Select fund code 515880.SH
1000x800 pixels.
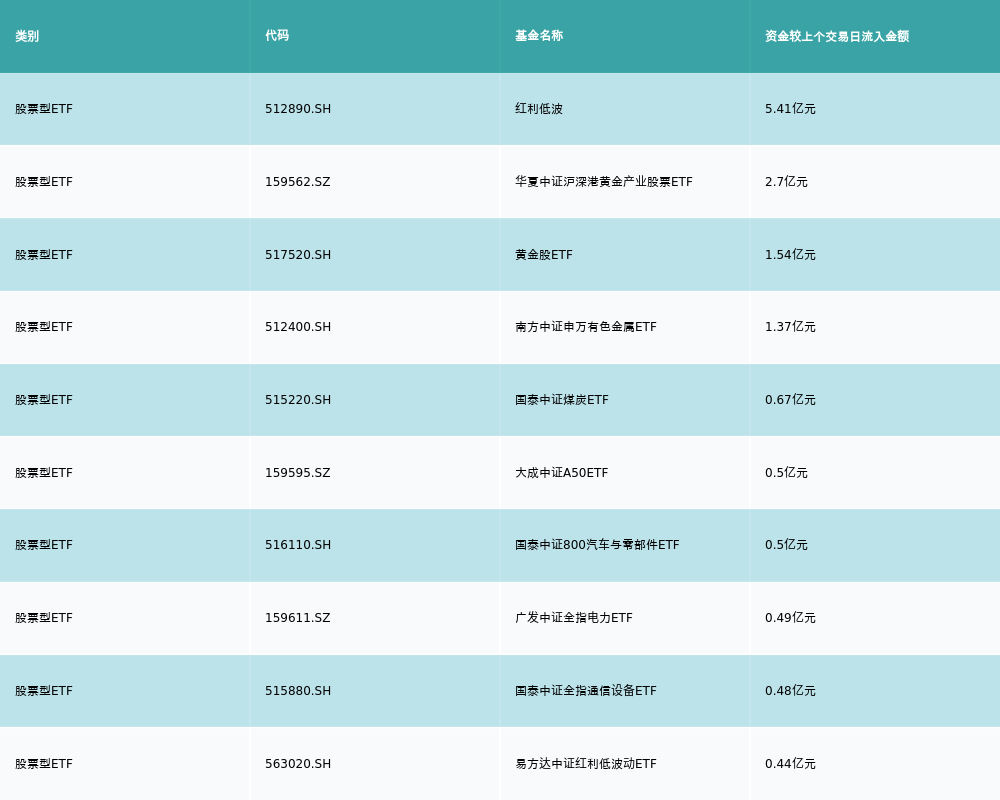(x=298, y=691)
